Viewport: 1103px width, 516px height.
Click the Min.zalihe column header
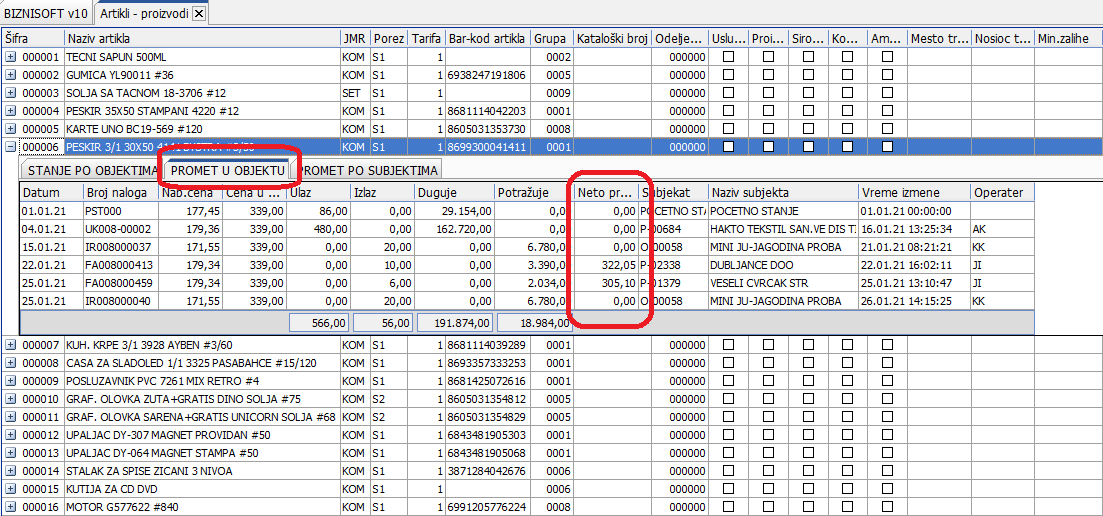click(x=1069, y=38)
